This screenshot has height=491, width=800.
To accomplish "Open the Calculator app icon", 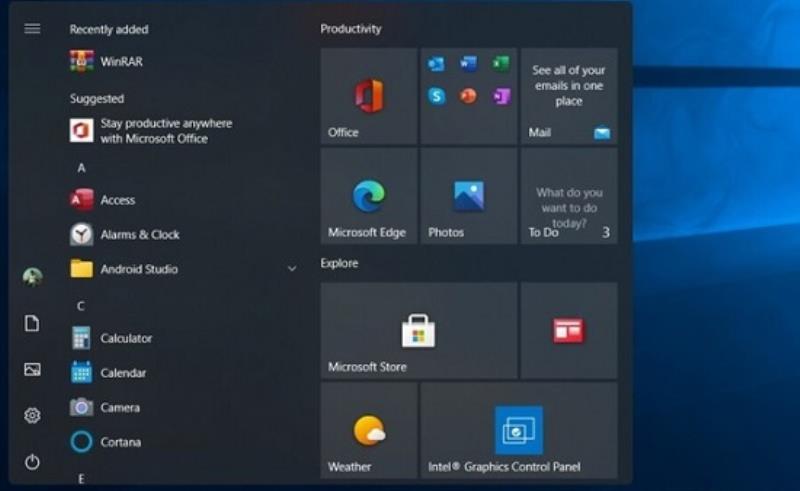I will tap(82, 338).
